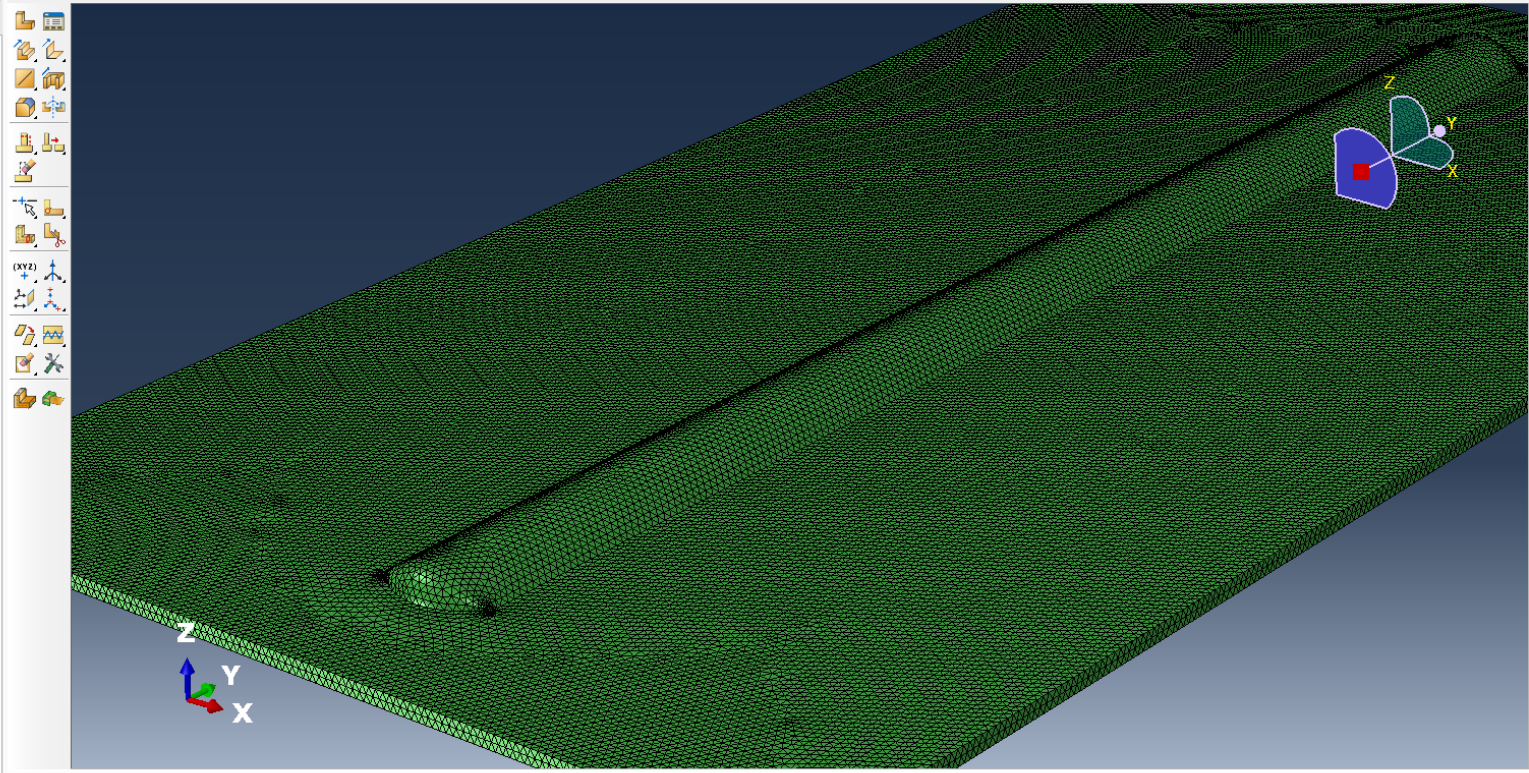The height and width of the screenshot is (773, 1529).
Task: Click the eraser-over-bar tool icon
Action: click(x=24, y=170)
